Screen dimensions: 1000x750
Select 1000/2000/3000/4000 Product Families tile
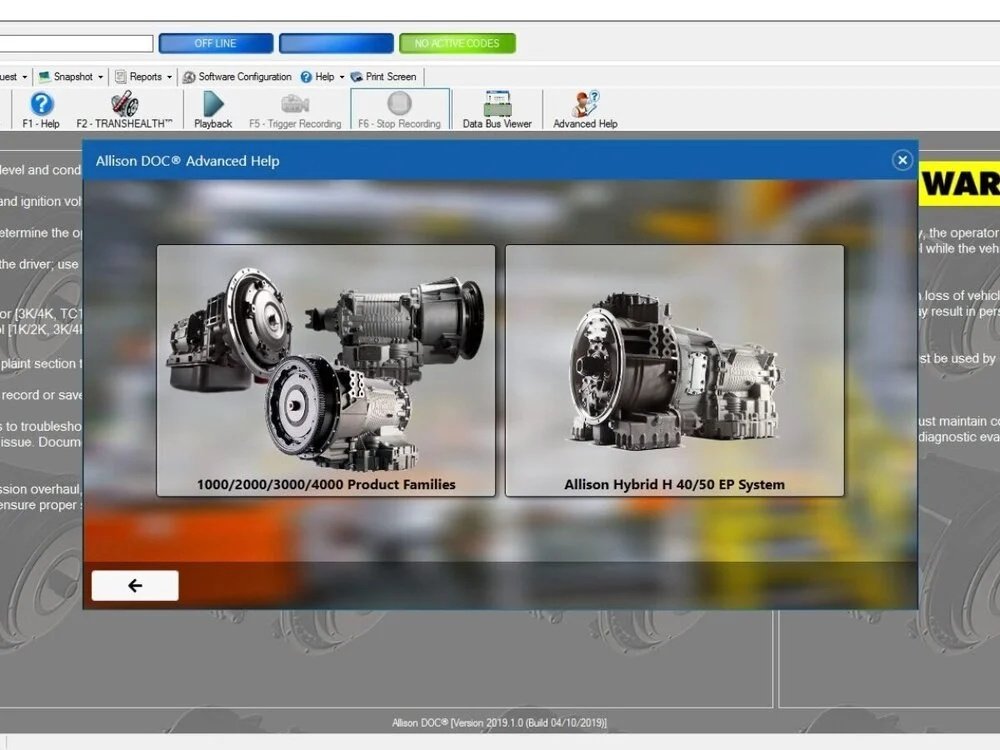click(x=326, y=371)
